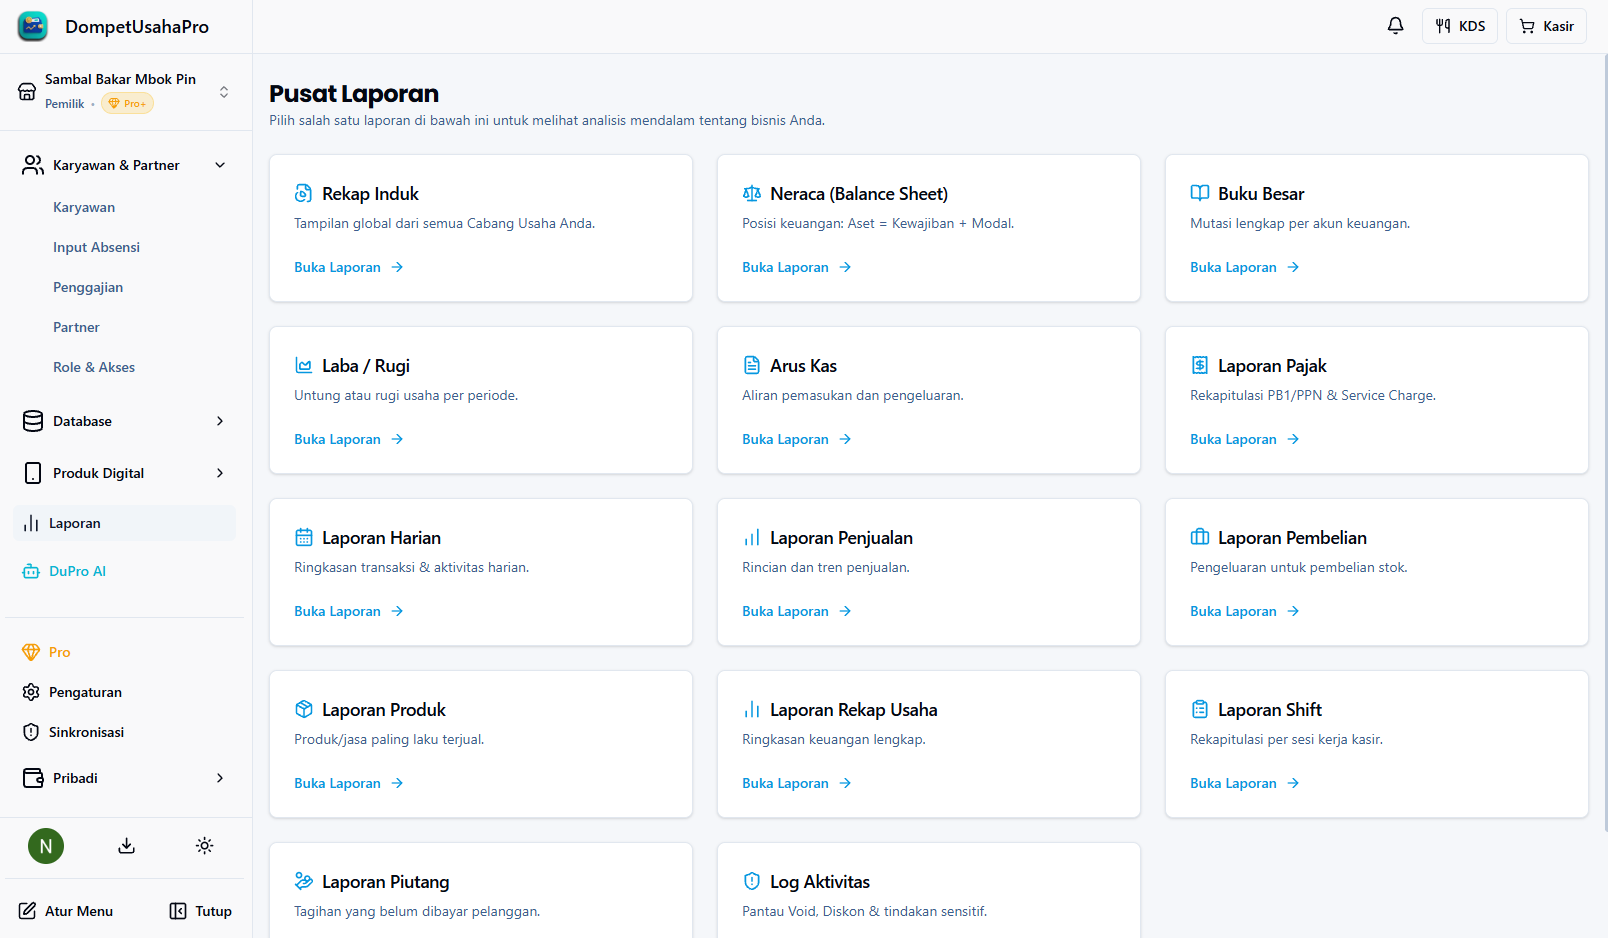Select Role & Akses menu item
This screenshot has height=938, width=1608.
click(94, 367)
